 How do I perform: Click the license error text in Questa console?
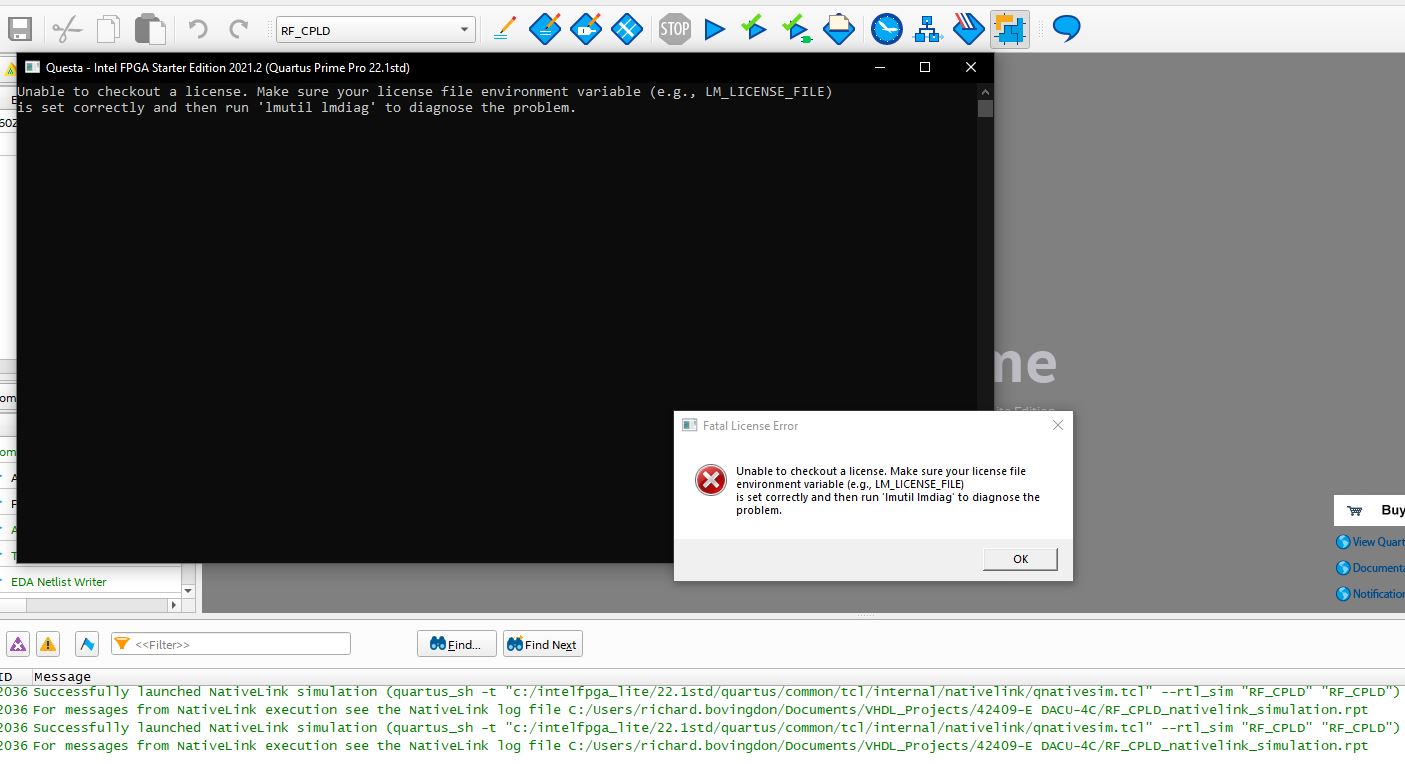pyautogui.click(x=424, y=100)
